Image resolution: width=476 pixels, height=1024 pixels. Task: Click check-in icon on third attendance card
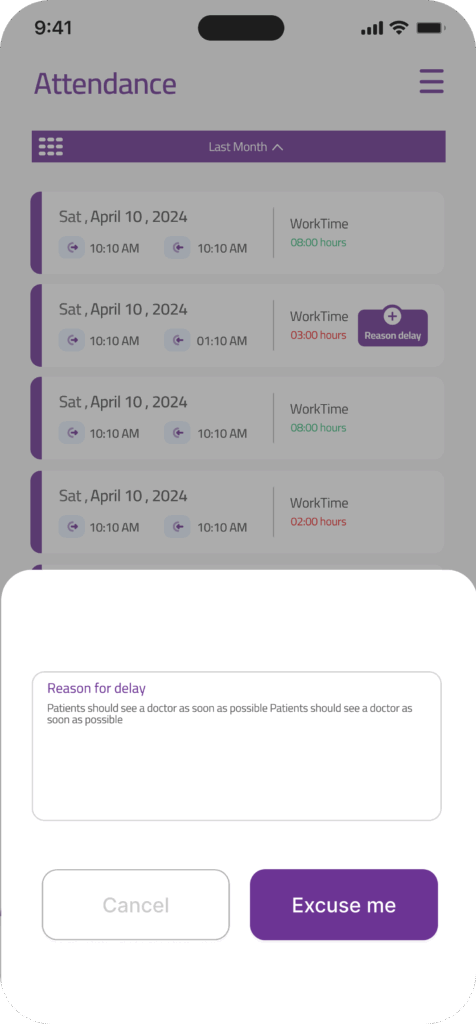(72, 433)
